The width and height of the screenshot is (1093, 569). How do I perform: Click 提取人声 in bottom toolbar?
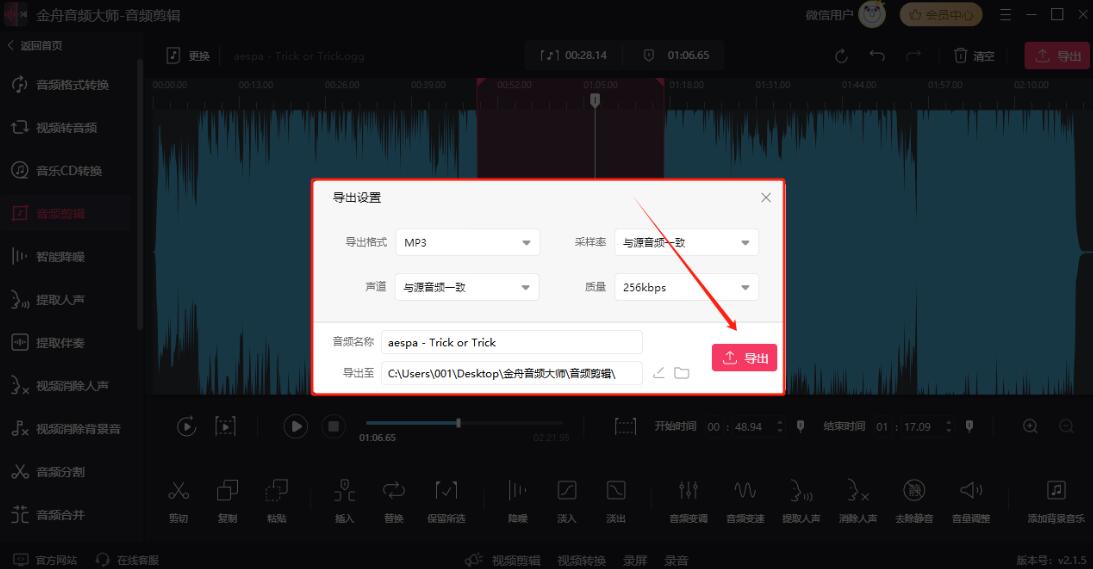[801, 501]
